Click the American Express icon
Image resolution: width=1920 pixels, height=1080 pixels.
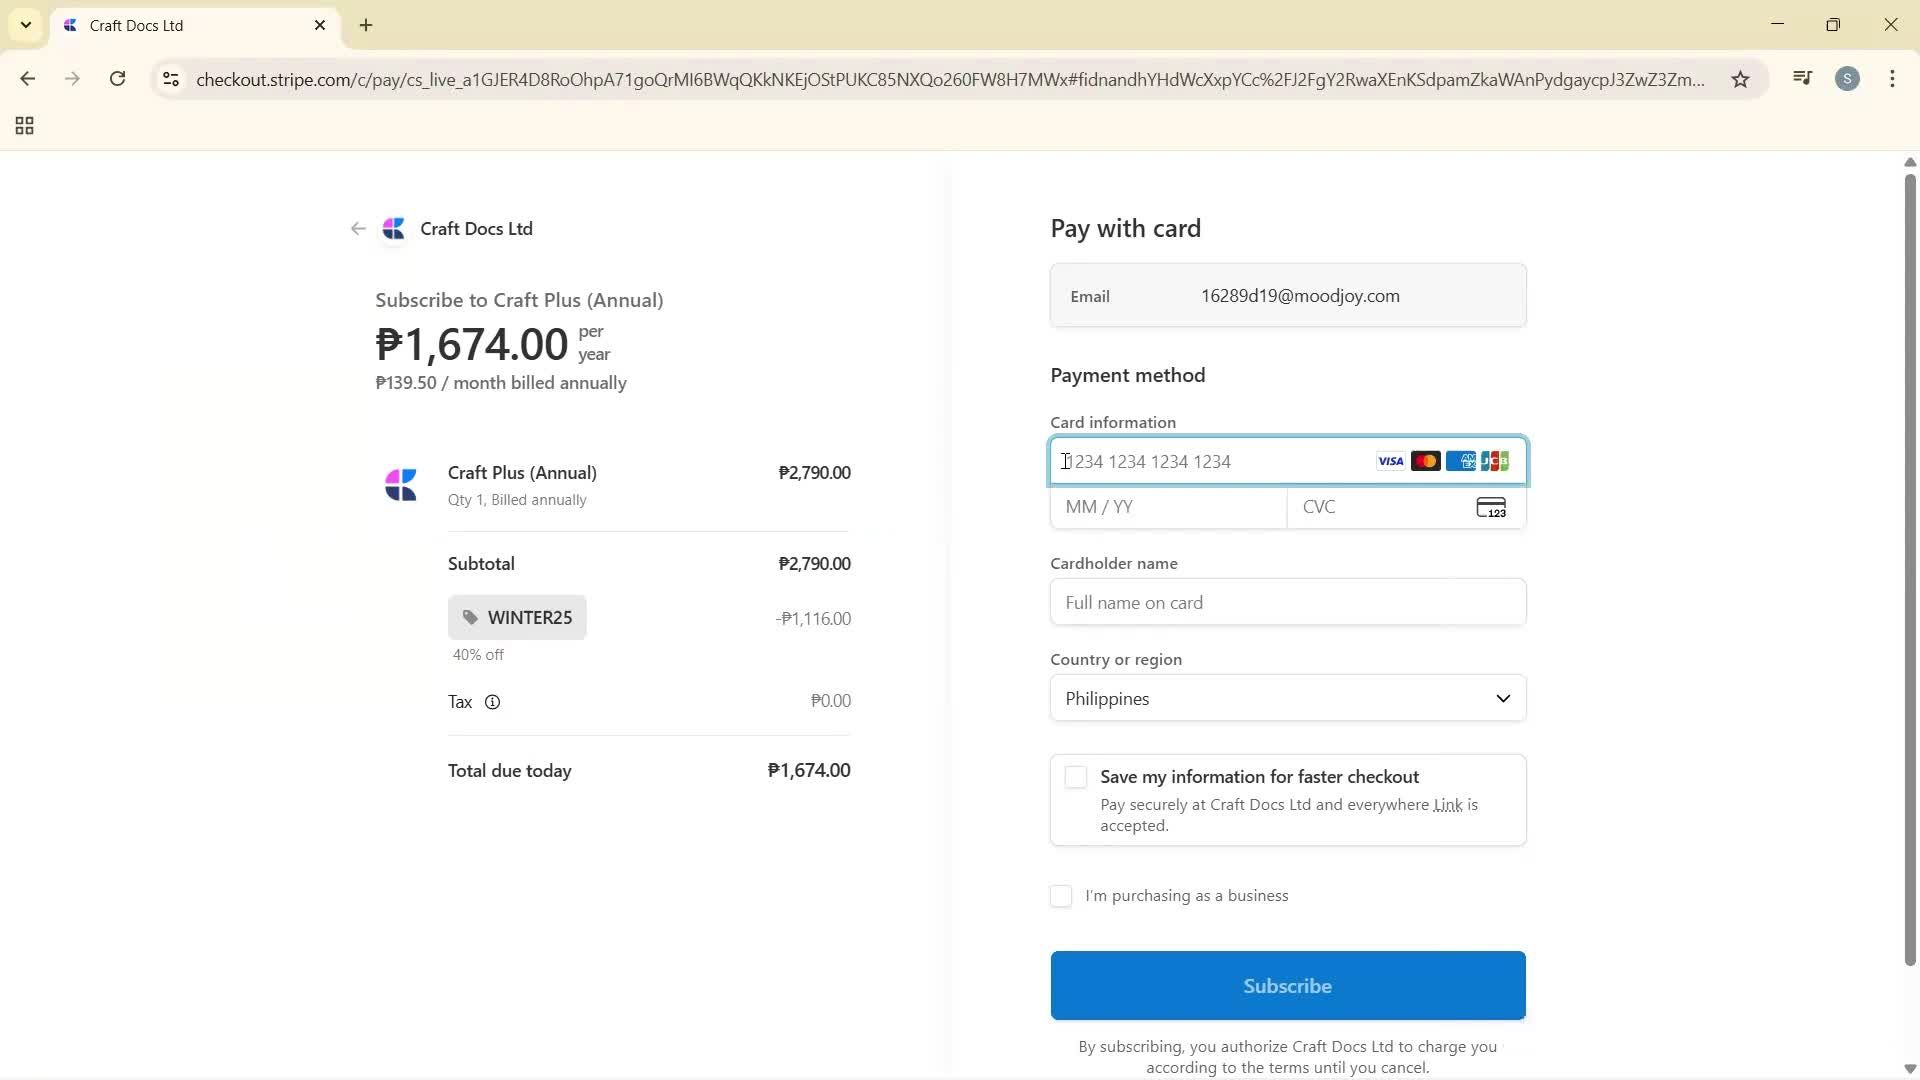coord(1460,461)
